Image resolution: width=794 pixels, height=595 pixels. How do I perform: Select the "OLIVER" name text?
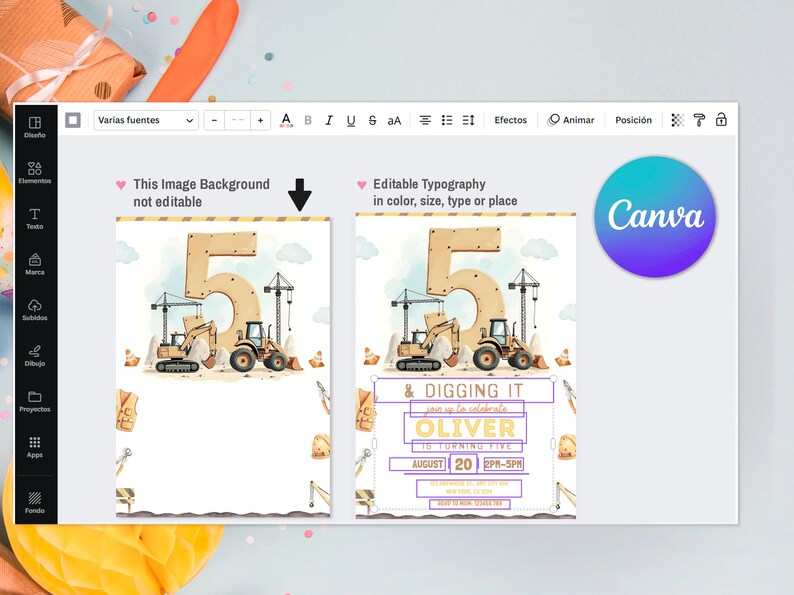(x=465, y=428)
